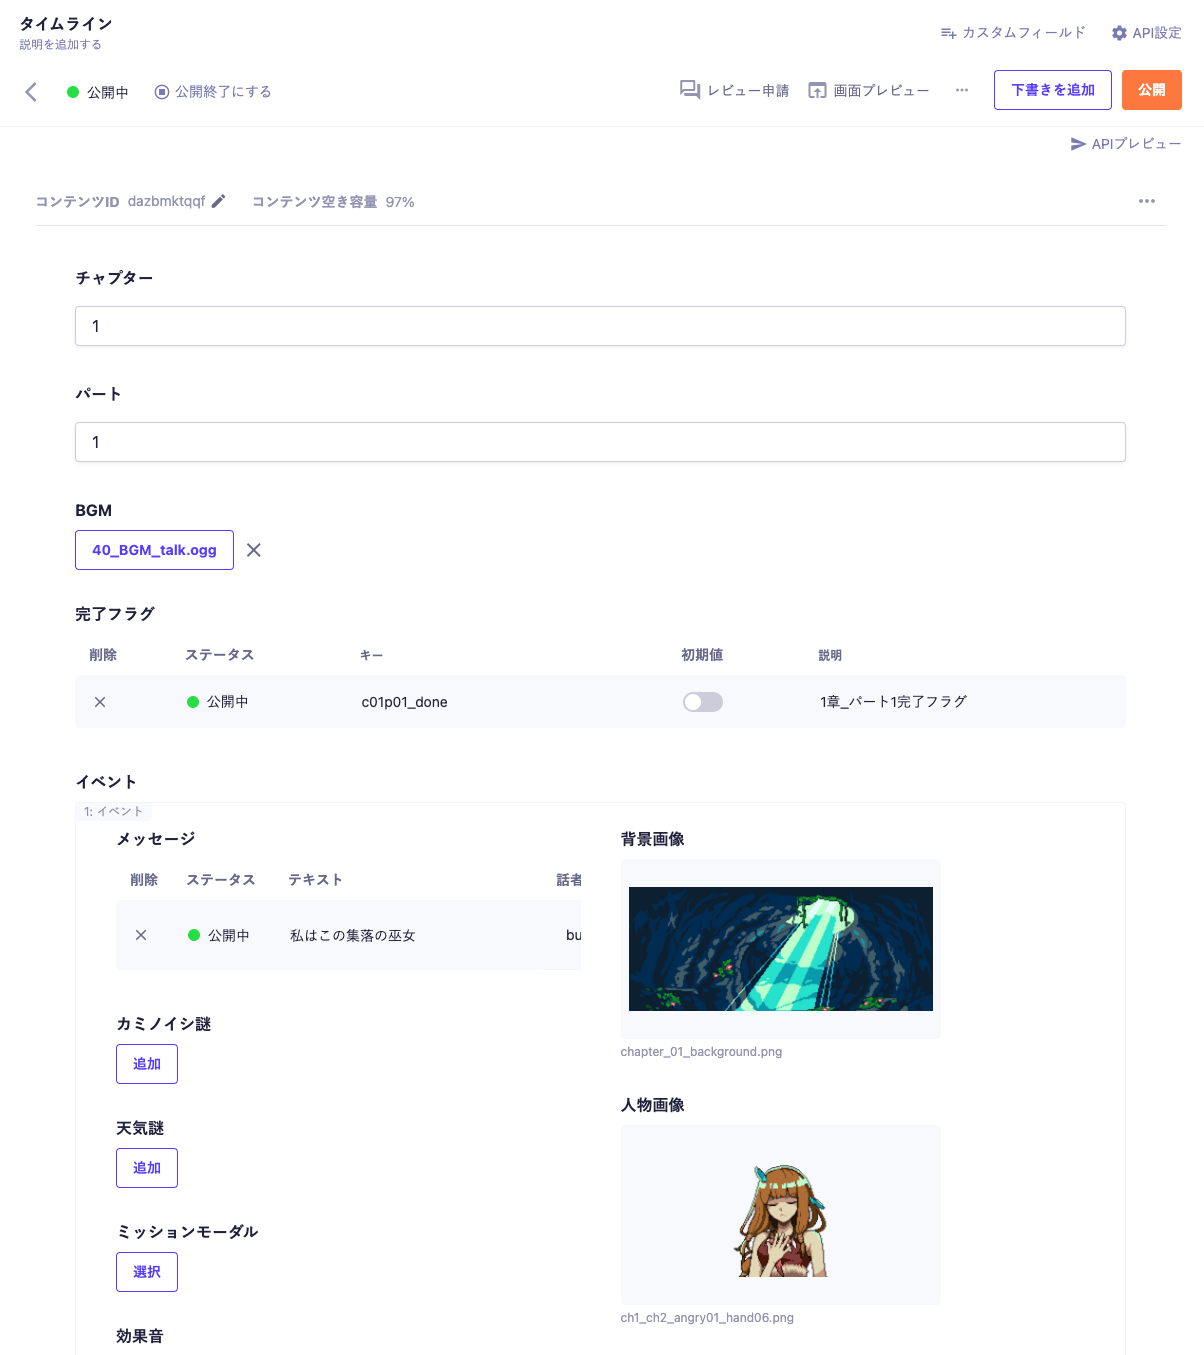Screen dimensions: 1204x1355
Task: Edit コンテンツID using the pencil icon
Action: [x=219, y=201]
